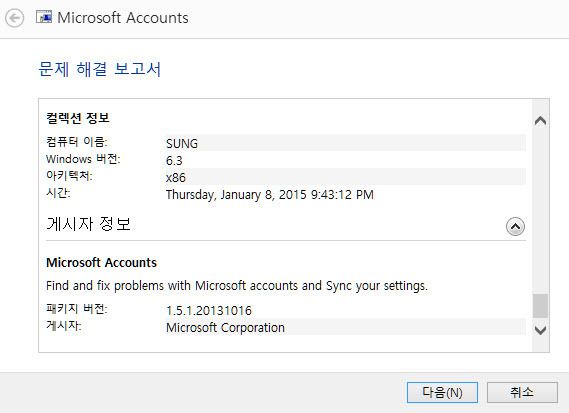
Task: Click the report scrollbar thumb
Action: (541, 306)
